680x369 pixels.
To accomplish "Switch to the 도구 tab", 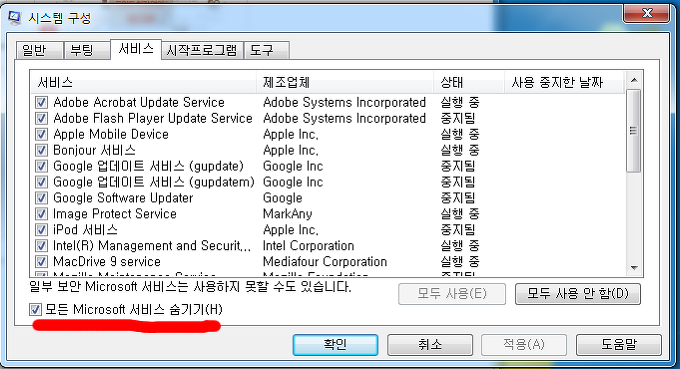I will point(266,50).
